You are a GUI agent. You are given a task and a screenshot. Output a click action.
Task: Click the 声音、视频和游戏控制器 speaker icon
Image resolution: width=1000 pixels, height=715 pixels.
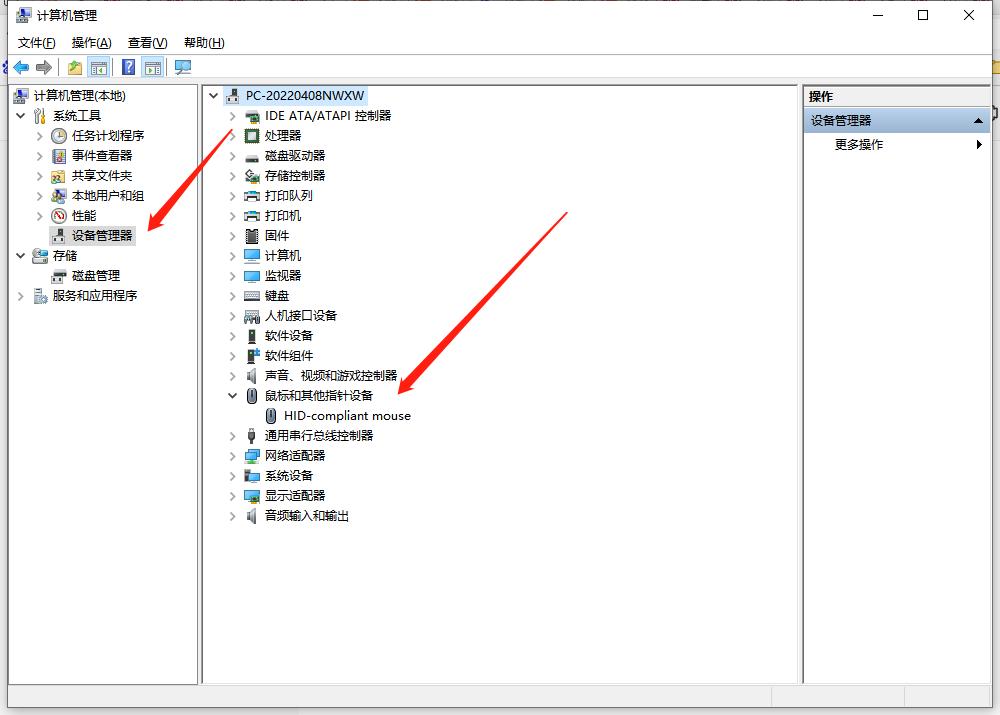[x=252, y=376]
